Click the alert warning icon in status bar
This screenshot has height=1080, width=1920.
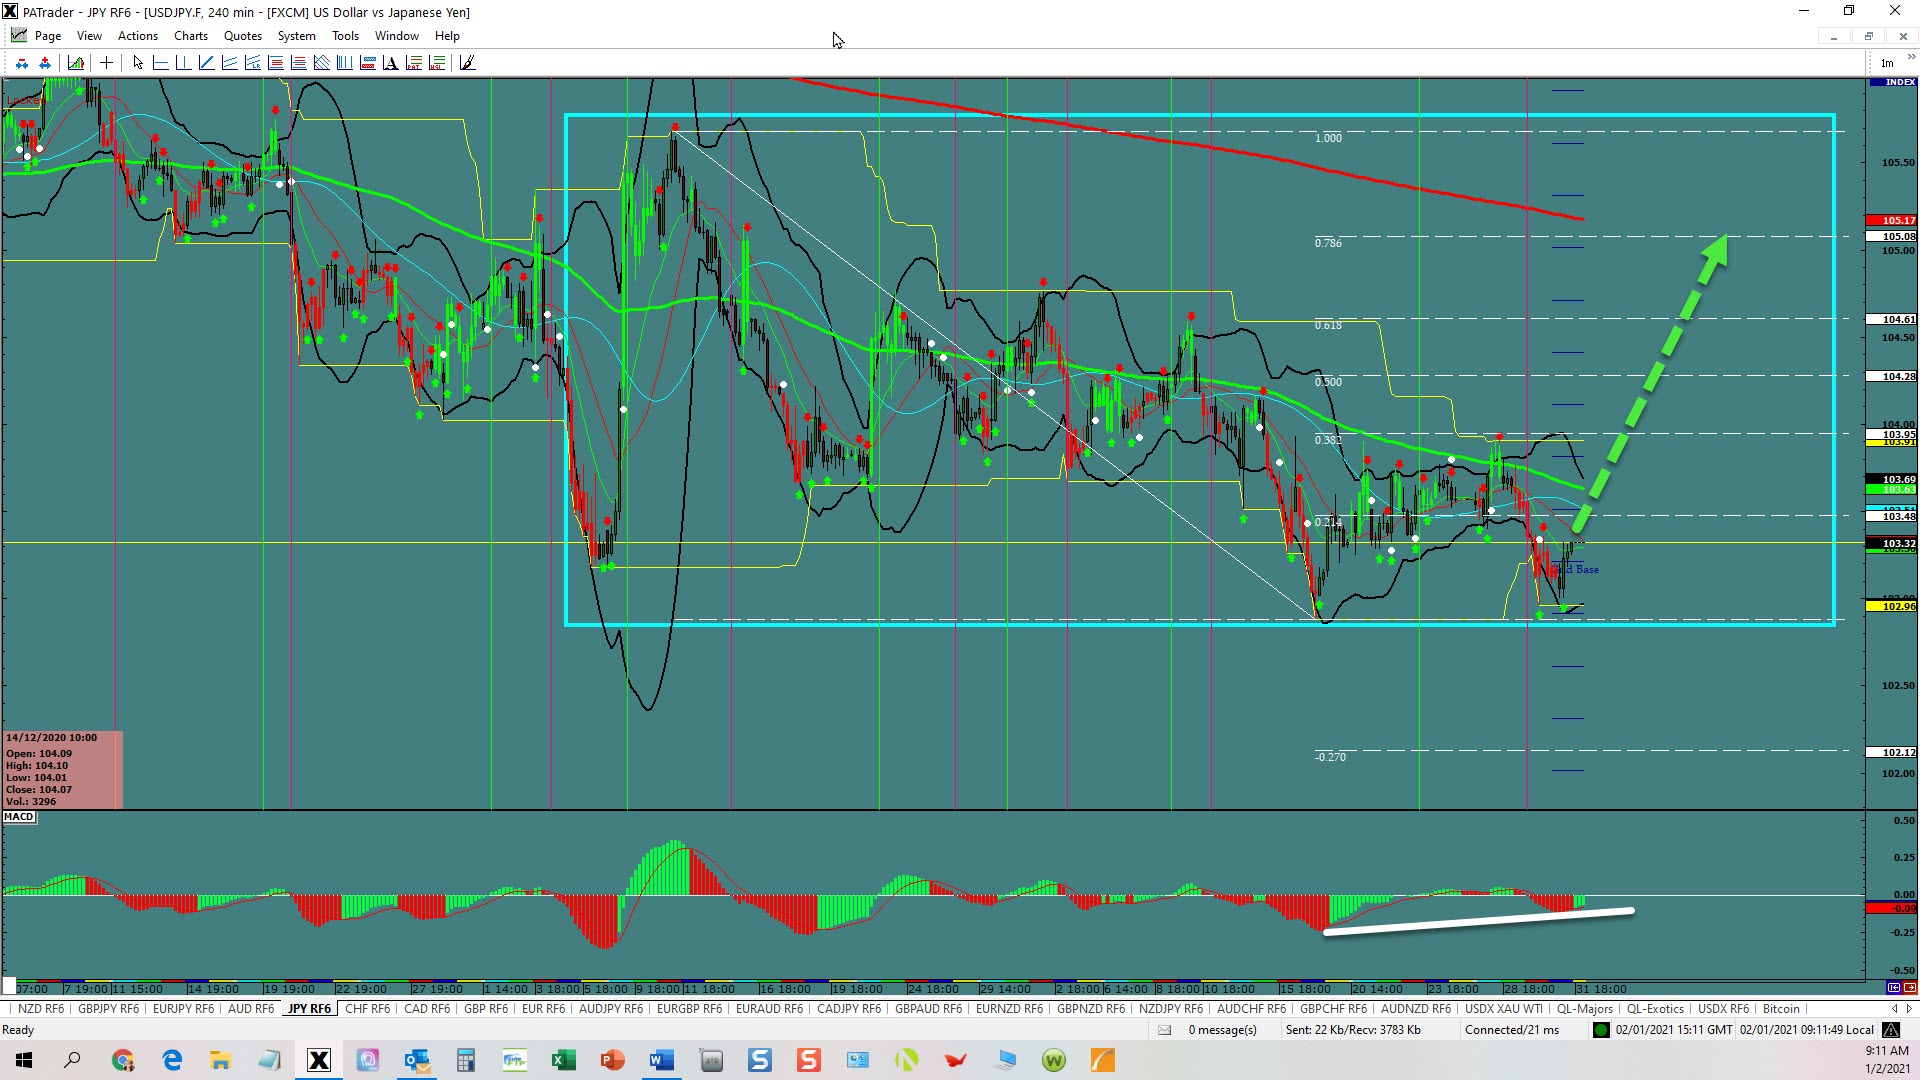tap(1891, 1030)
